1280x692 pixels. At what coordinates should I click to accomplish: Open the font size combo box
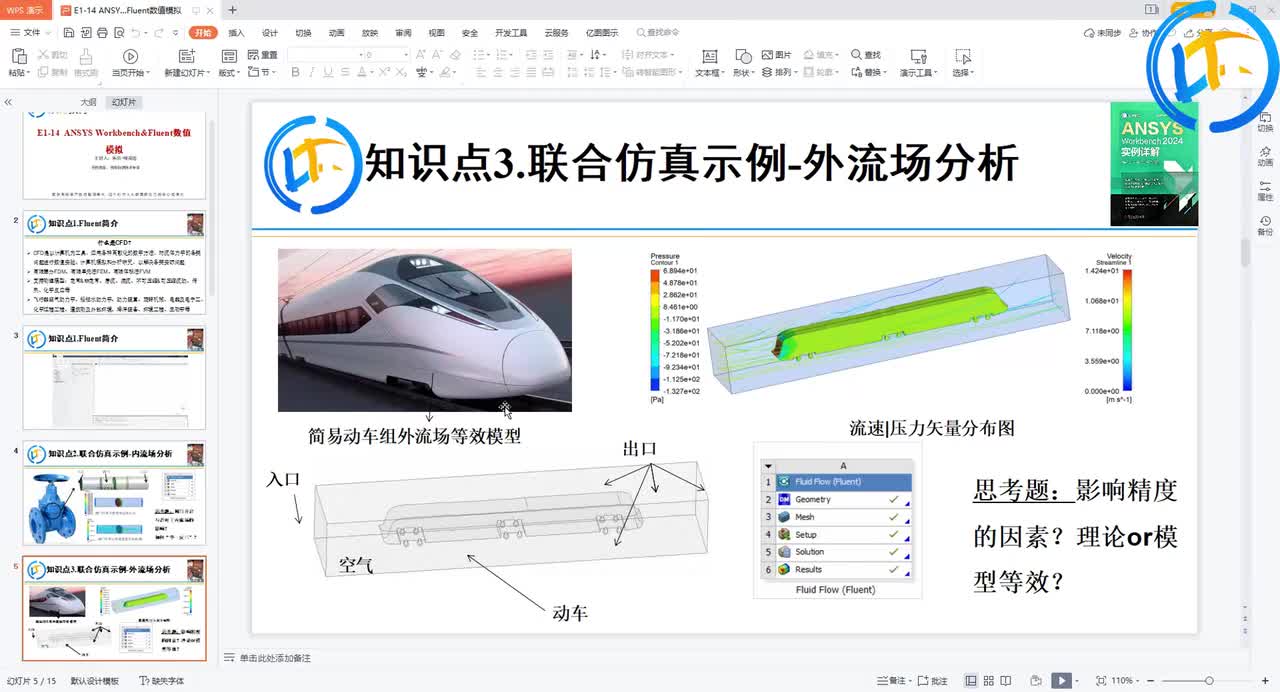tap(386, 55)
